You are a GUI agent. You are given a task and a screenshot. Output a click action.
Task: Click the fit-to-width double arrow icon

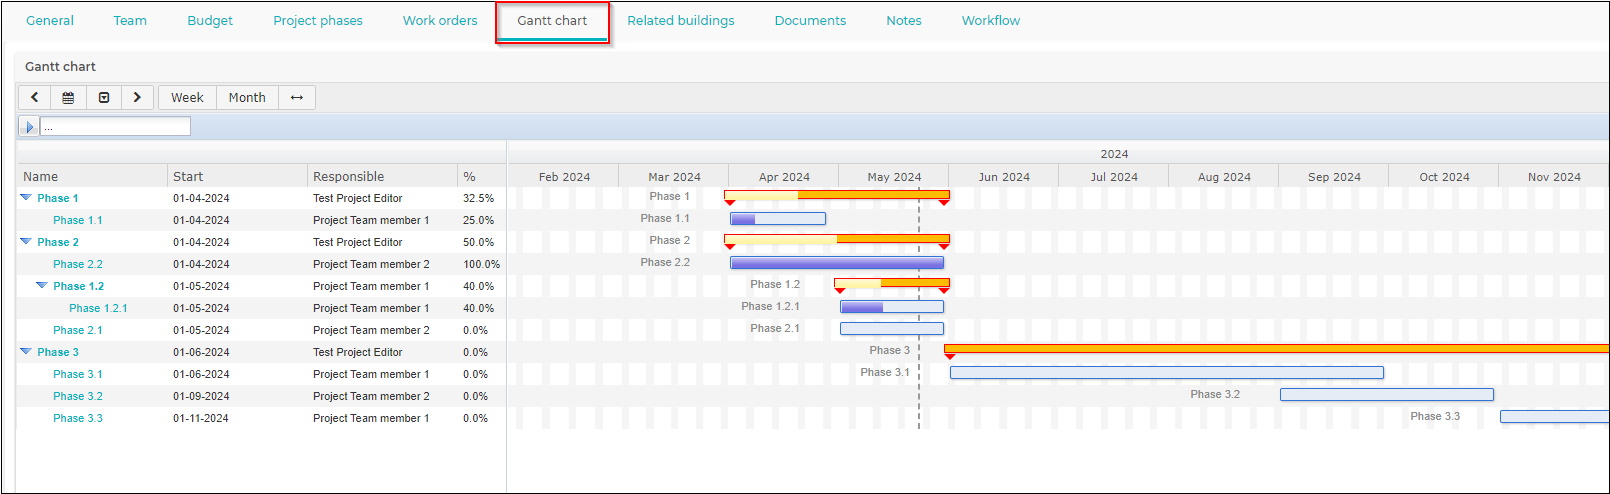point(297,97)
